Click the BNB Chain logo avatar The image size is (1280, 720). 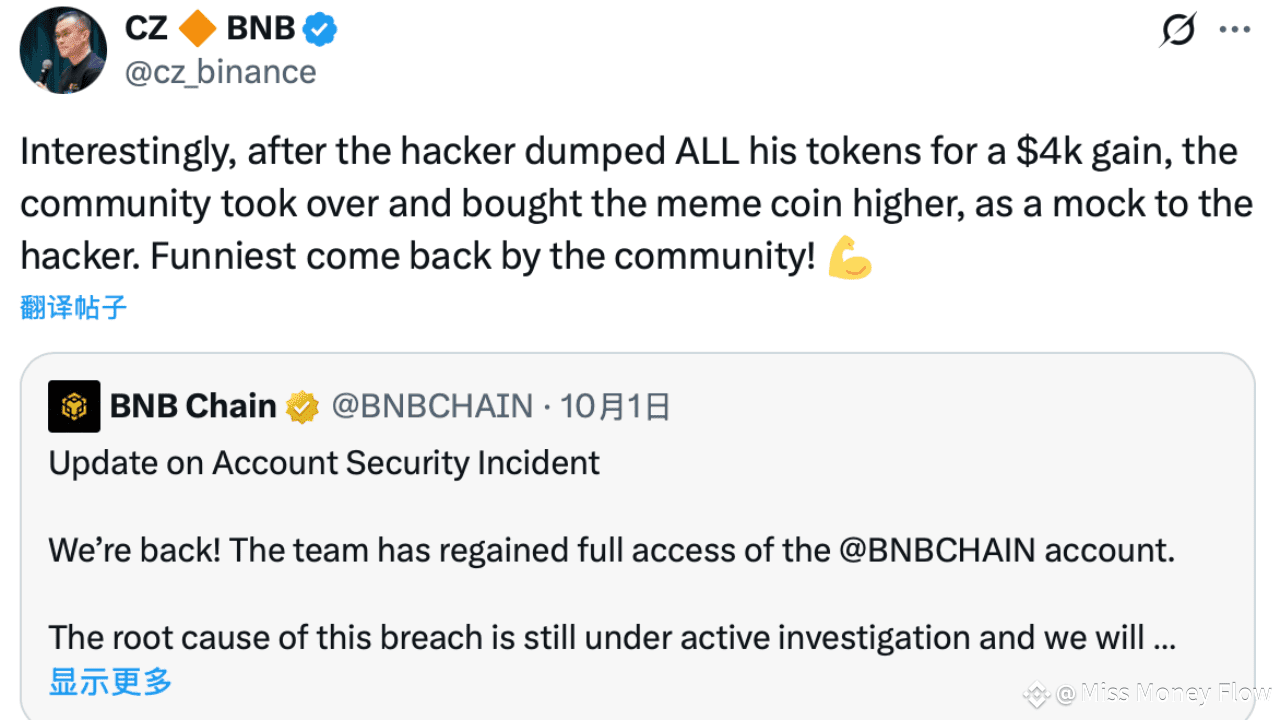(x=74, y=406)
